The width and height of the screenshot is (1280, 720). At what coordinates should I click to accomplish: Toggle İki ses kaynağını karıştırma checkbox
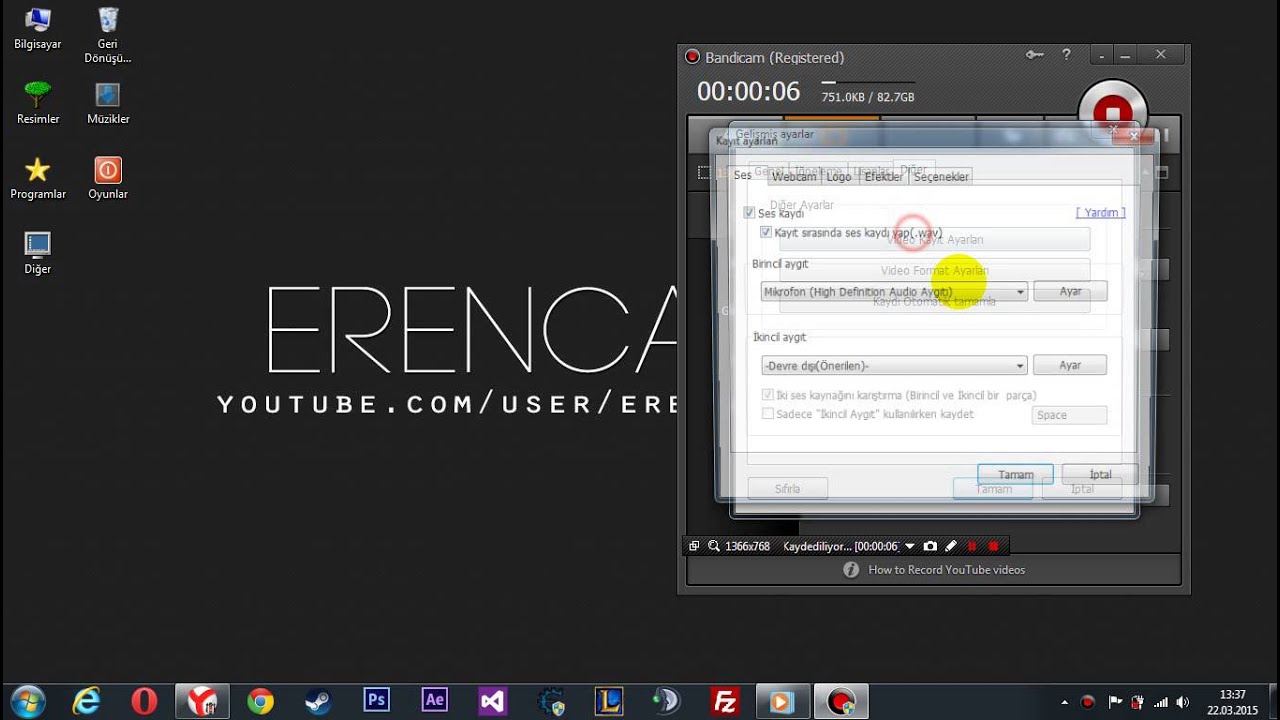point(768,395)
